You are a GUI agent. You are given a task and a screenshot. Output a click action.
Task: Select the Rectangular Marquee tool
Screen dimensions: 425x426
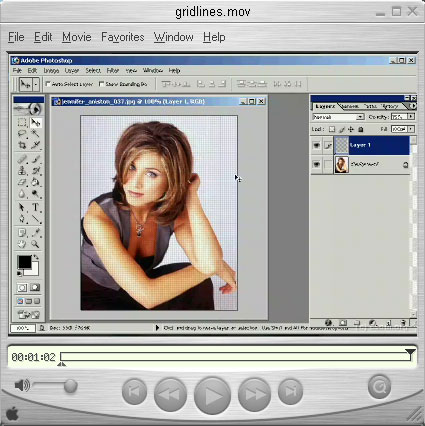tap(22, 123)
